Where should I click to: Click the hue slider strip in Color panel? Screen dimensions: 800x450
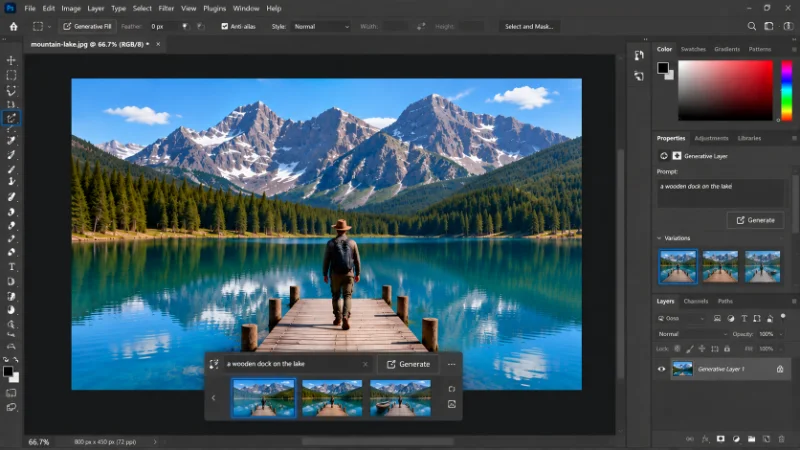click(x=787, y=90)
